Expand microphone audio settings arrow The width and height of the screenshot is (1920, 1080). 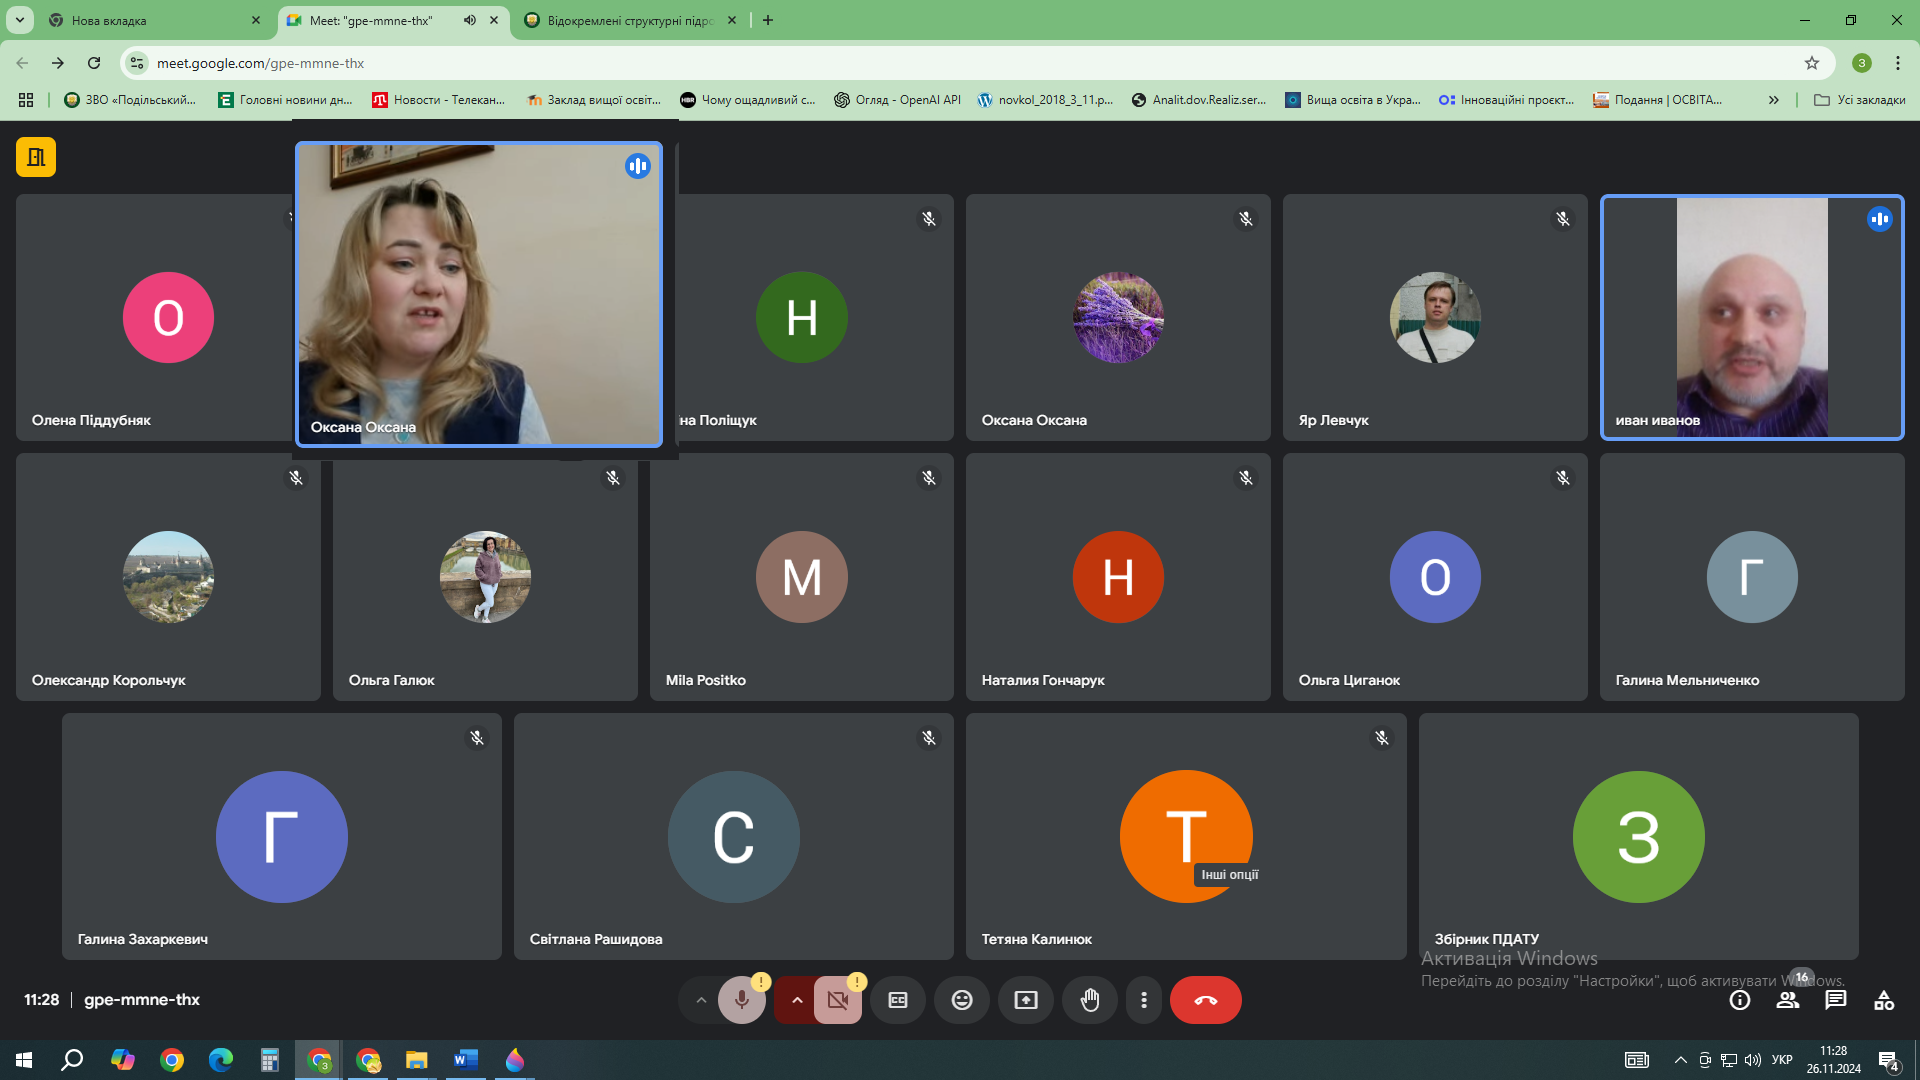[x=701, y=1000]
